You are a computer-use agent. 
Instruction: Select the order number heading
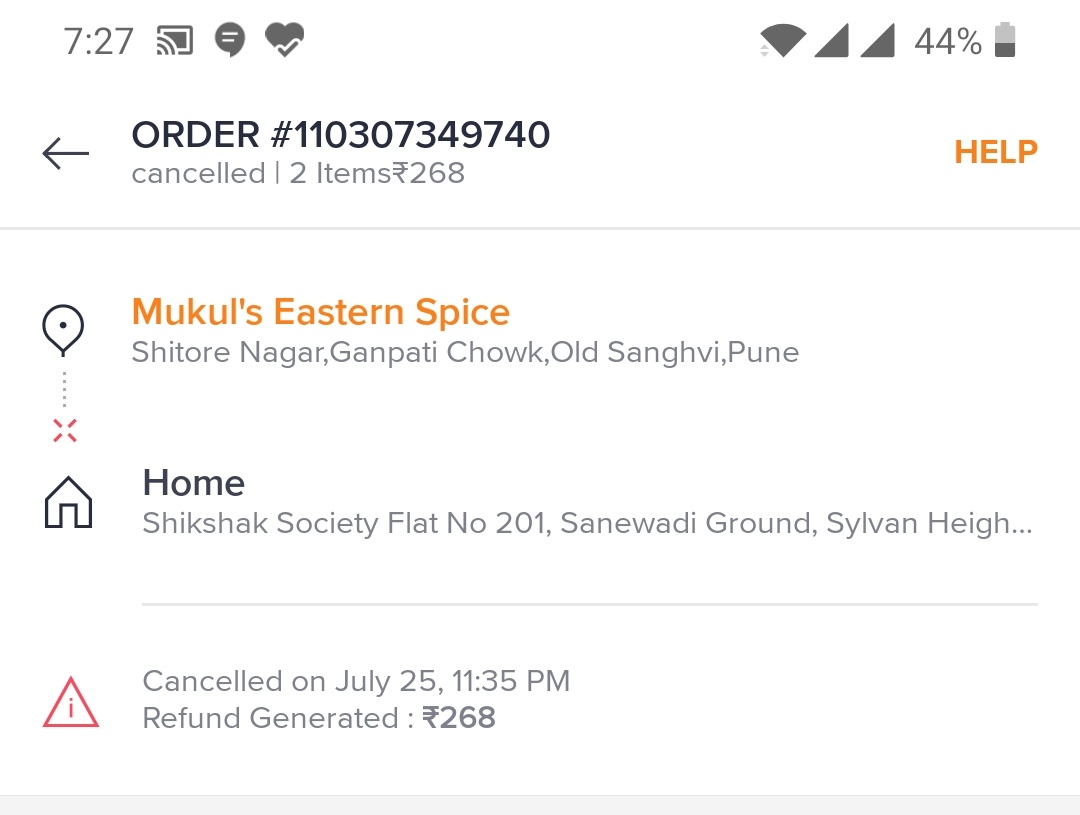tap(340, 134)
